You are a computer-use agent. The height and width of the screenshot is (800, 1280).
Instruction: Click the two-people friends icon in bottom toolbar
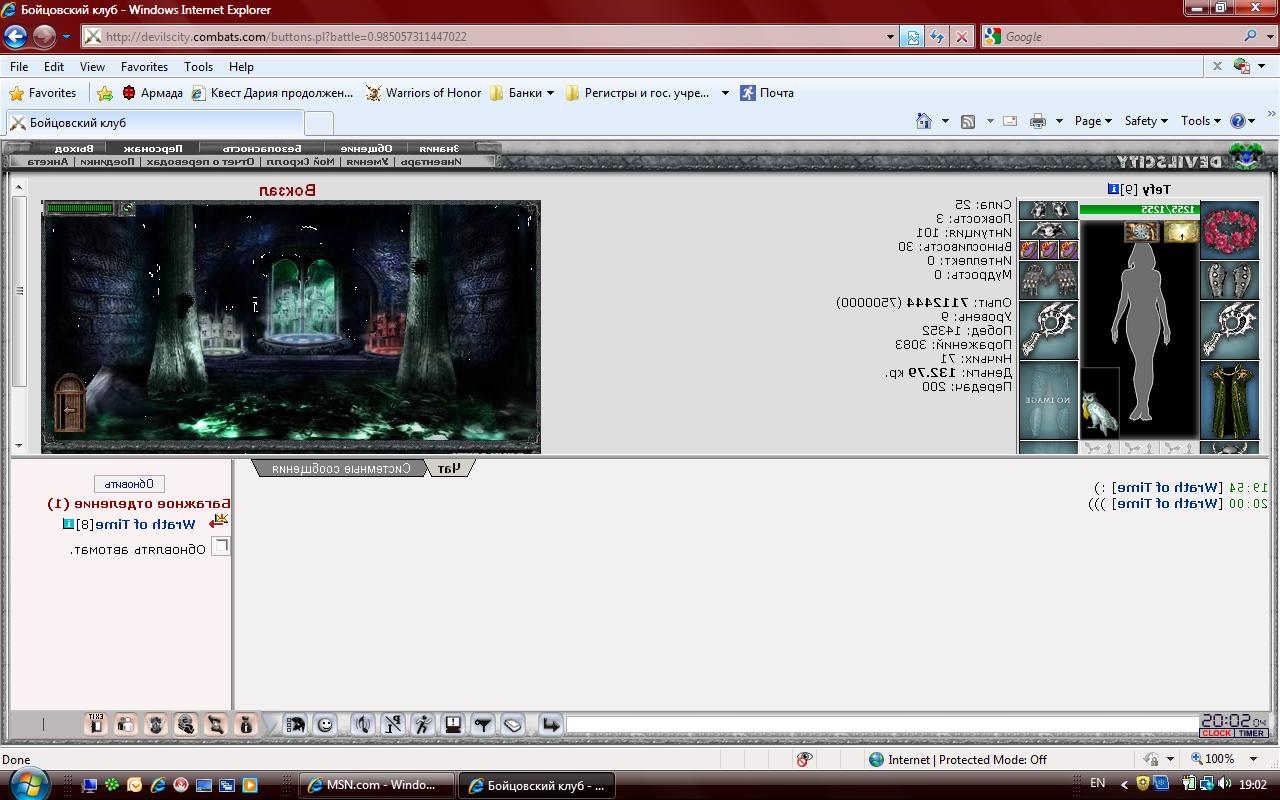126,724
